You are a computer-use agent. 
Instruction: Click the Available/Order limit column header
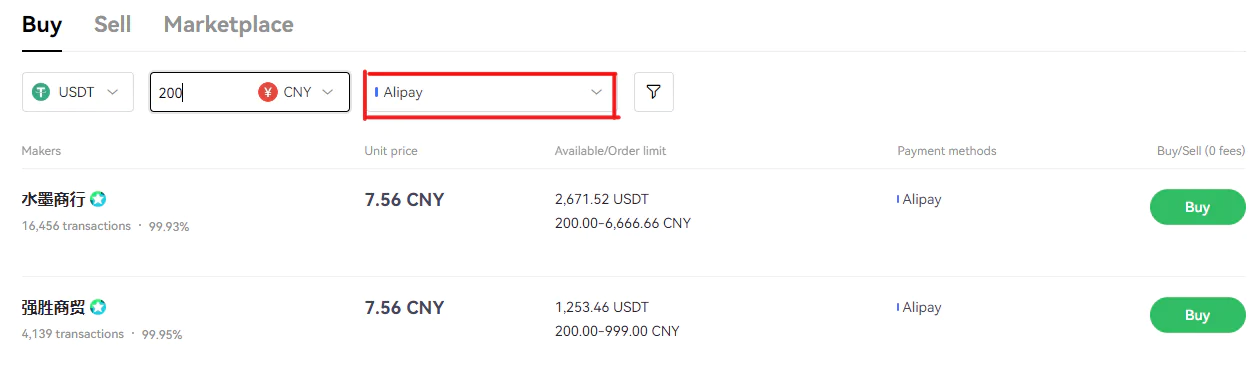pos(610,151)
